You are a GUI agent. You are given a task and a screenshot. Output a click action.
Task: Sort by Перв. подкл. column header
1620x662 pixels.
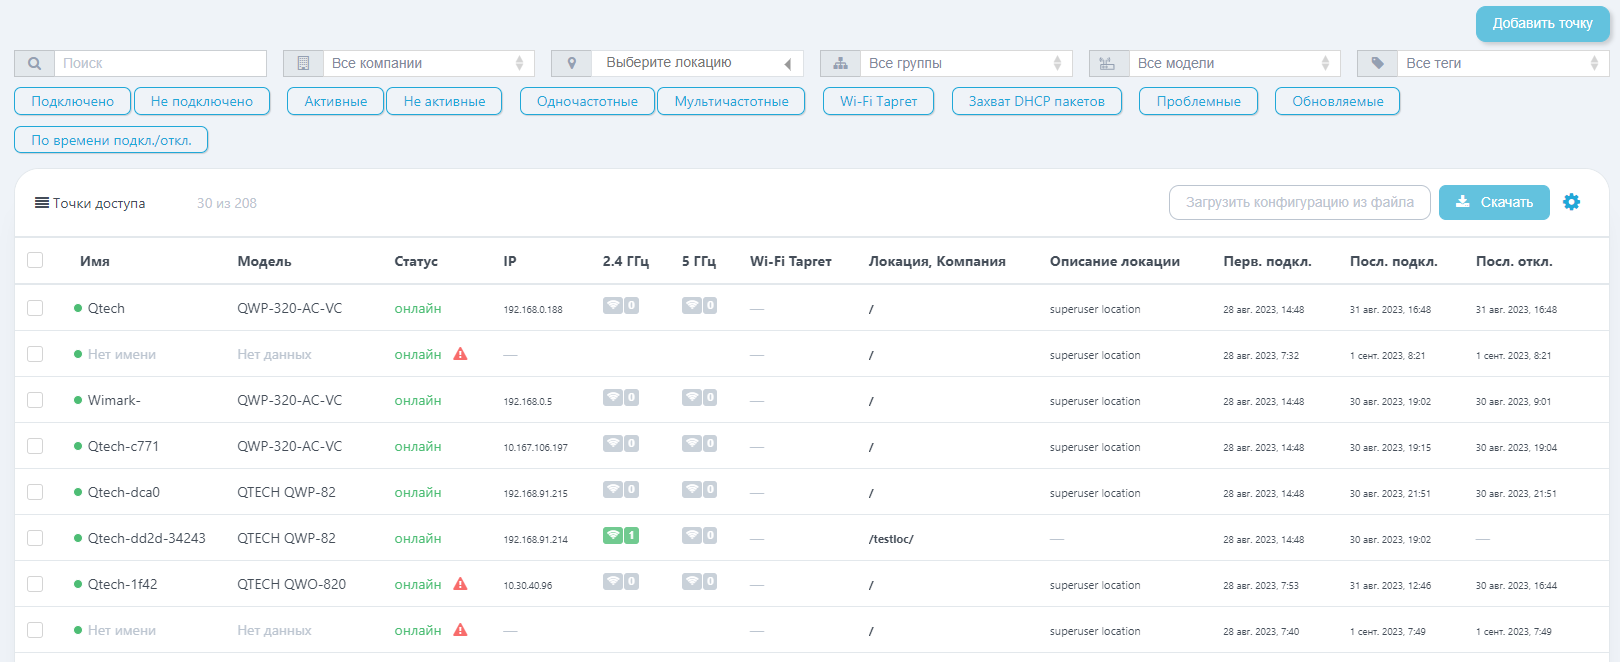point(1267,261)
